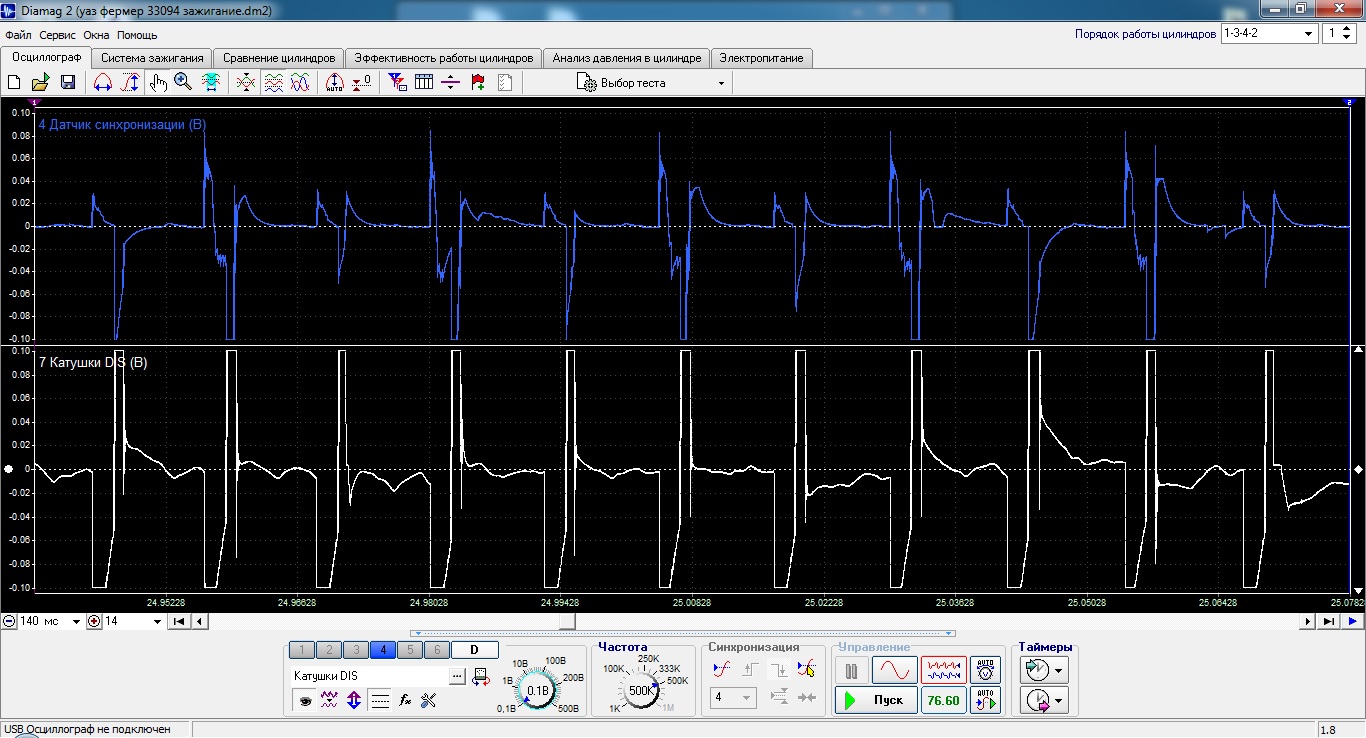This screenshot has width=1366, height=738.
Task: Open the Помощь menu
Action: tap(137, 34)
